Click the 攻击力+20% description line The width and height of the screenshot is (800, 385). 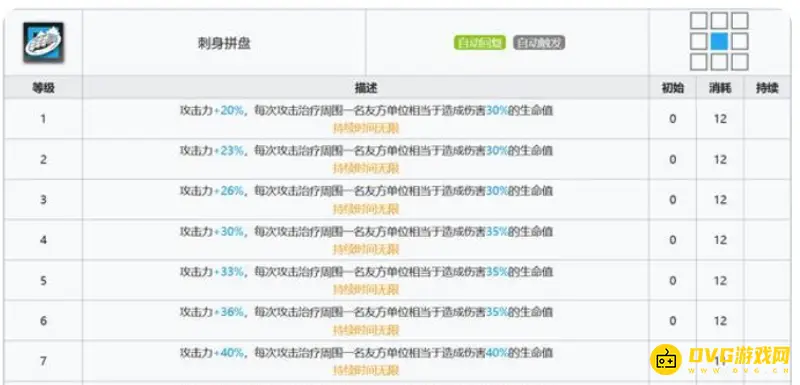[366, 110]
